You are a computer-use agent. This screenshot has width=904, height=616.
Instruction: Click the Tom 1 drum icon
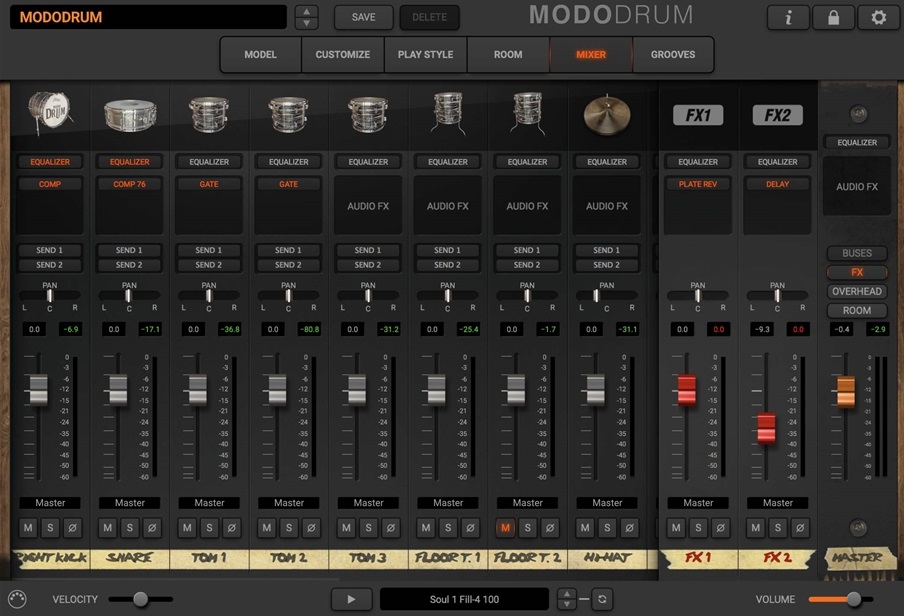(209, 114)
